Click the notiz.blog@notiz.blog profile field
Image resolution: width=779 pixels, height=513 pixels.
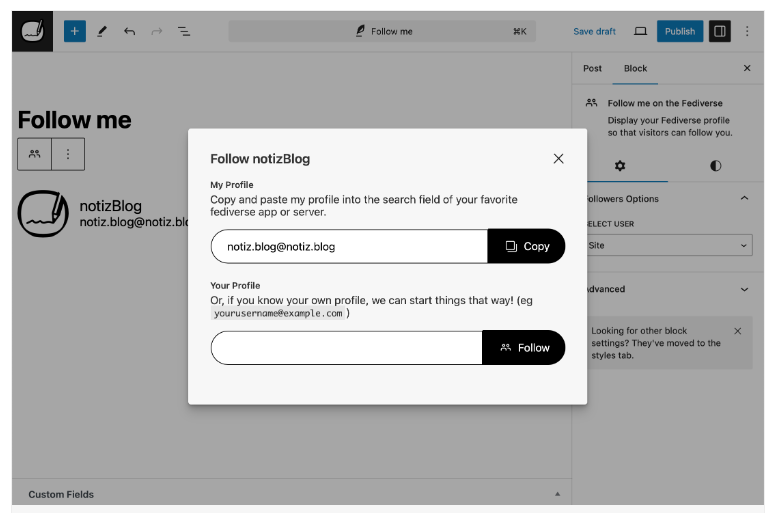(349, 246)
